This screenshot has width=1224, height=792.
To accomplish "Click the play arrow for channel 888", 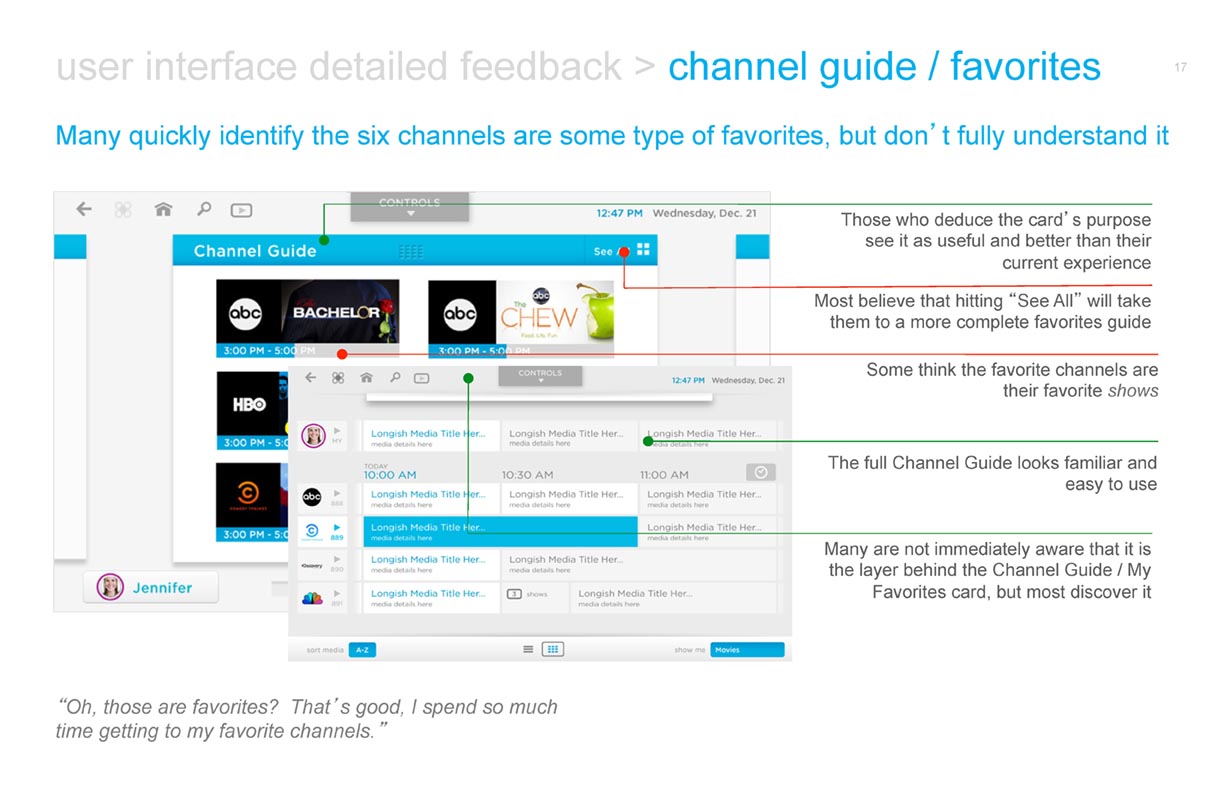I will (337, 493).
